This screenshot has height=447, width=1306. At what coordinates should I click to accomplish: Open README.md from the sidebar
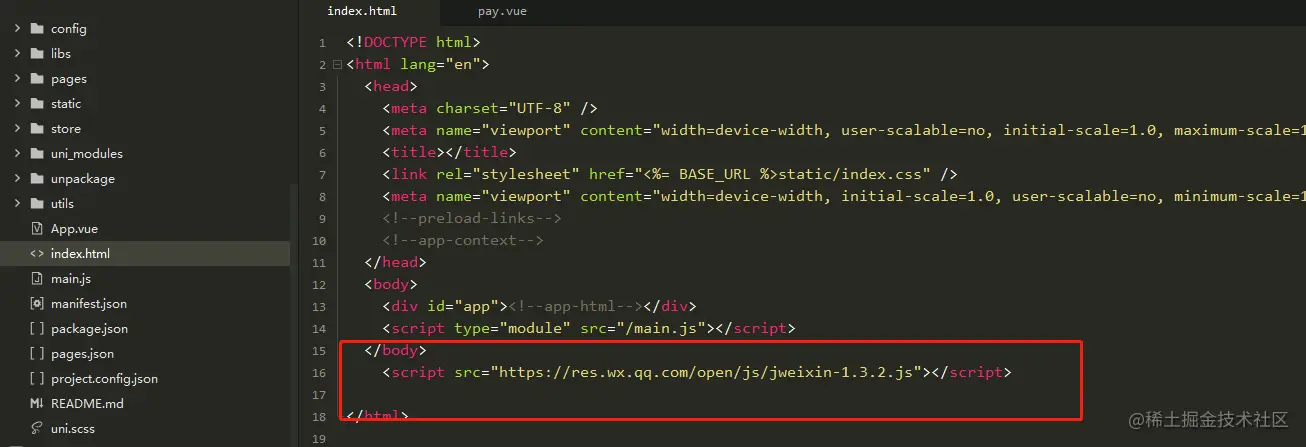(x=87, y=404)
